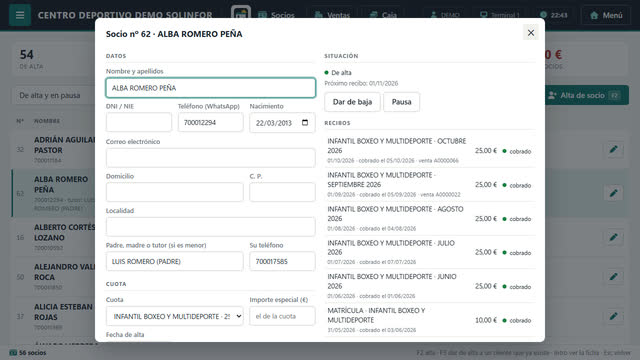
Task: Select the OCTUBRE 2026 receipt
Action: point(430,151)
